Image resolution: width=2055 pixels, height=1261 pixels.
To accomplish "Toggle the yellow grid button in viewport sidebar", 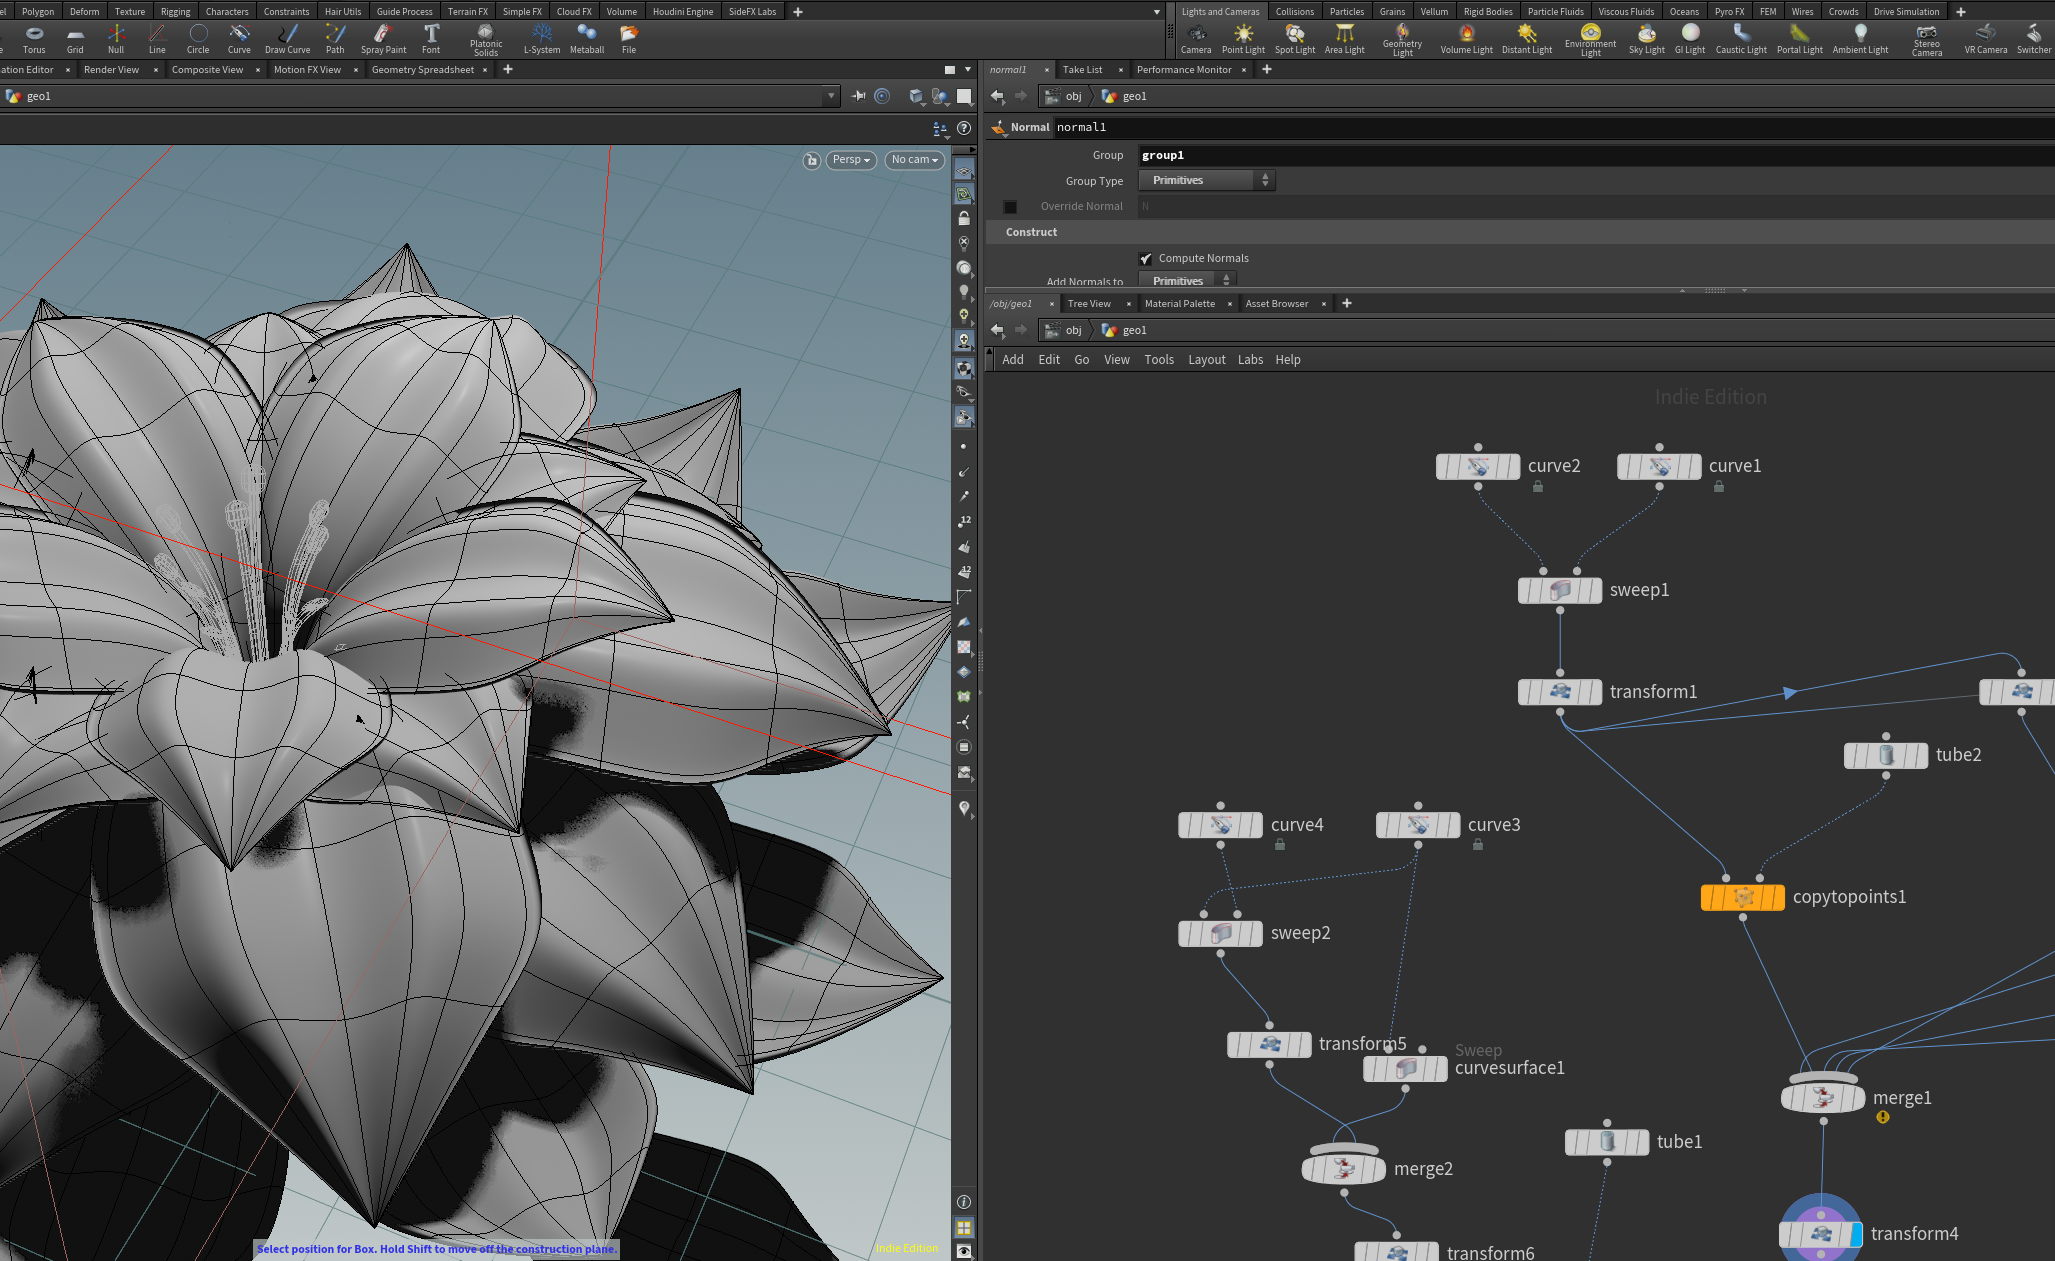I will (964, 1227).
